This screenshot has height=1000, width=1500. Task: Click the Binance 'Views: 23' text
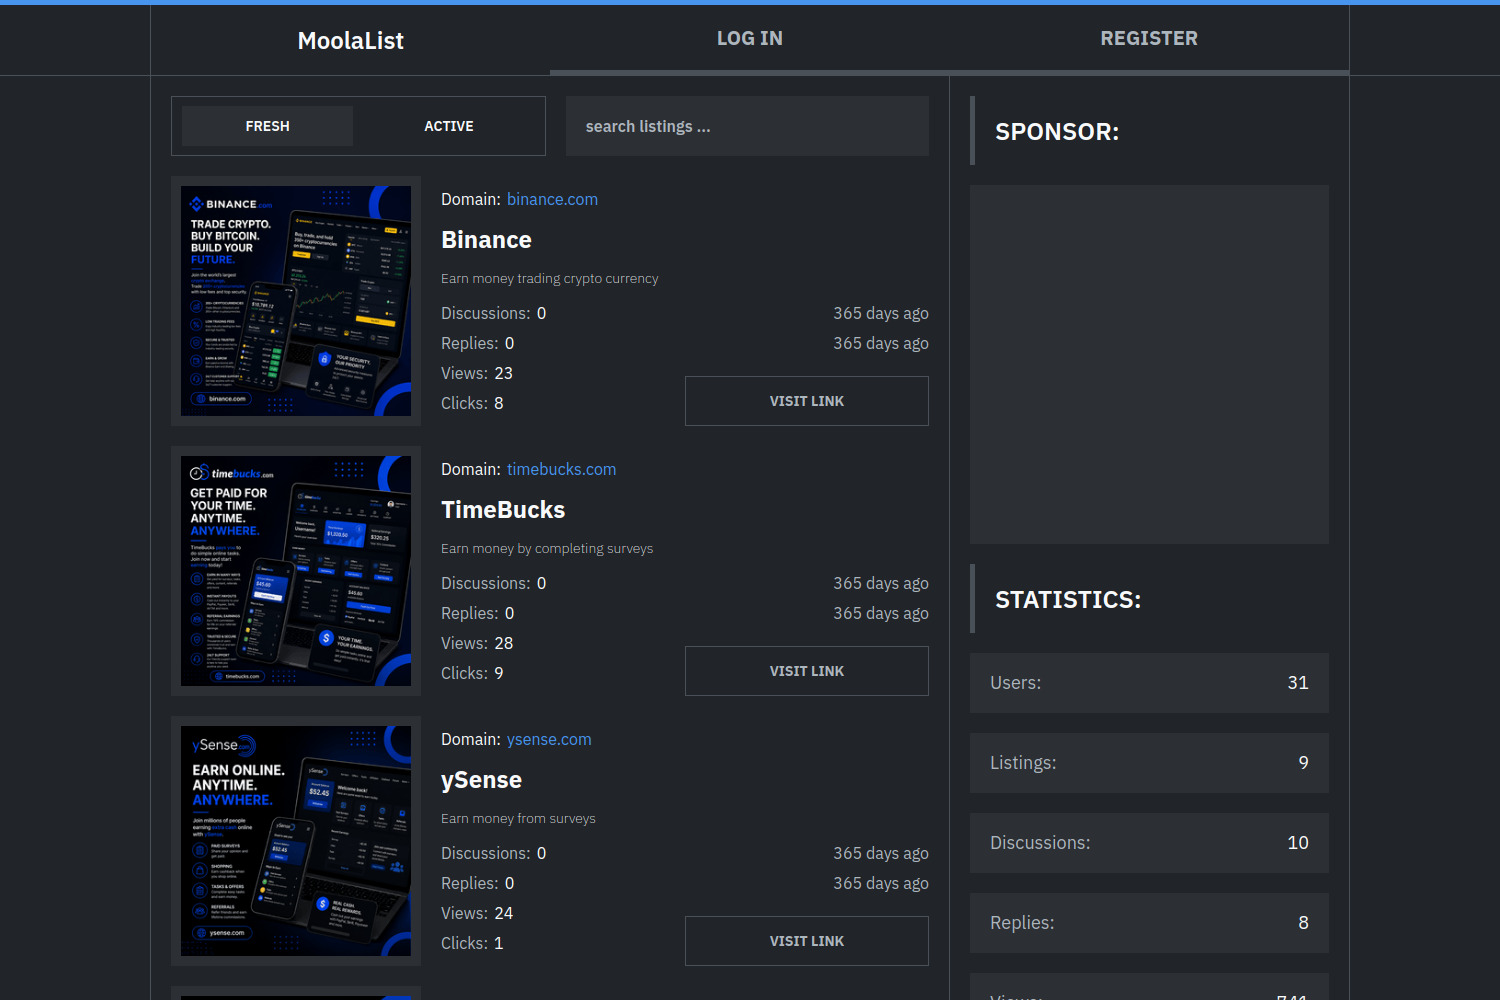pyautogui.click(x=477, y=373)
